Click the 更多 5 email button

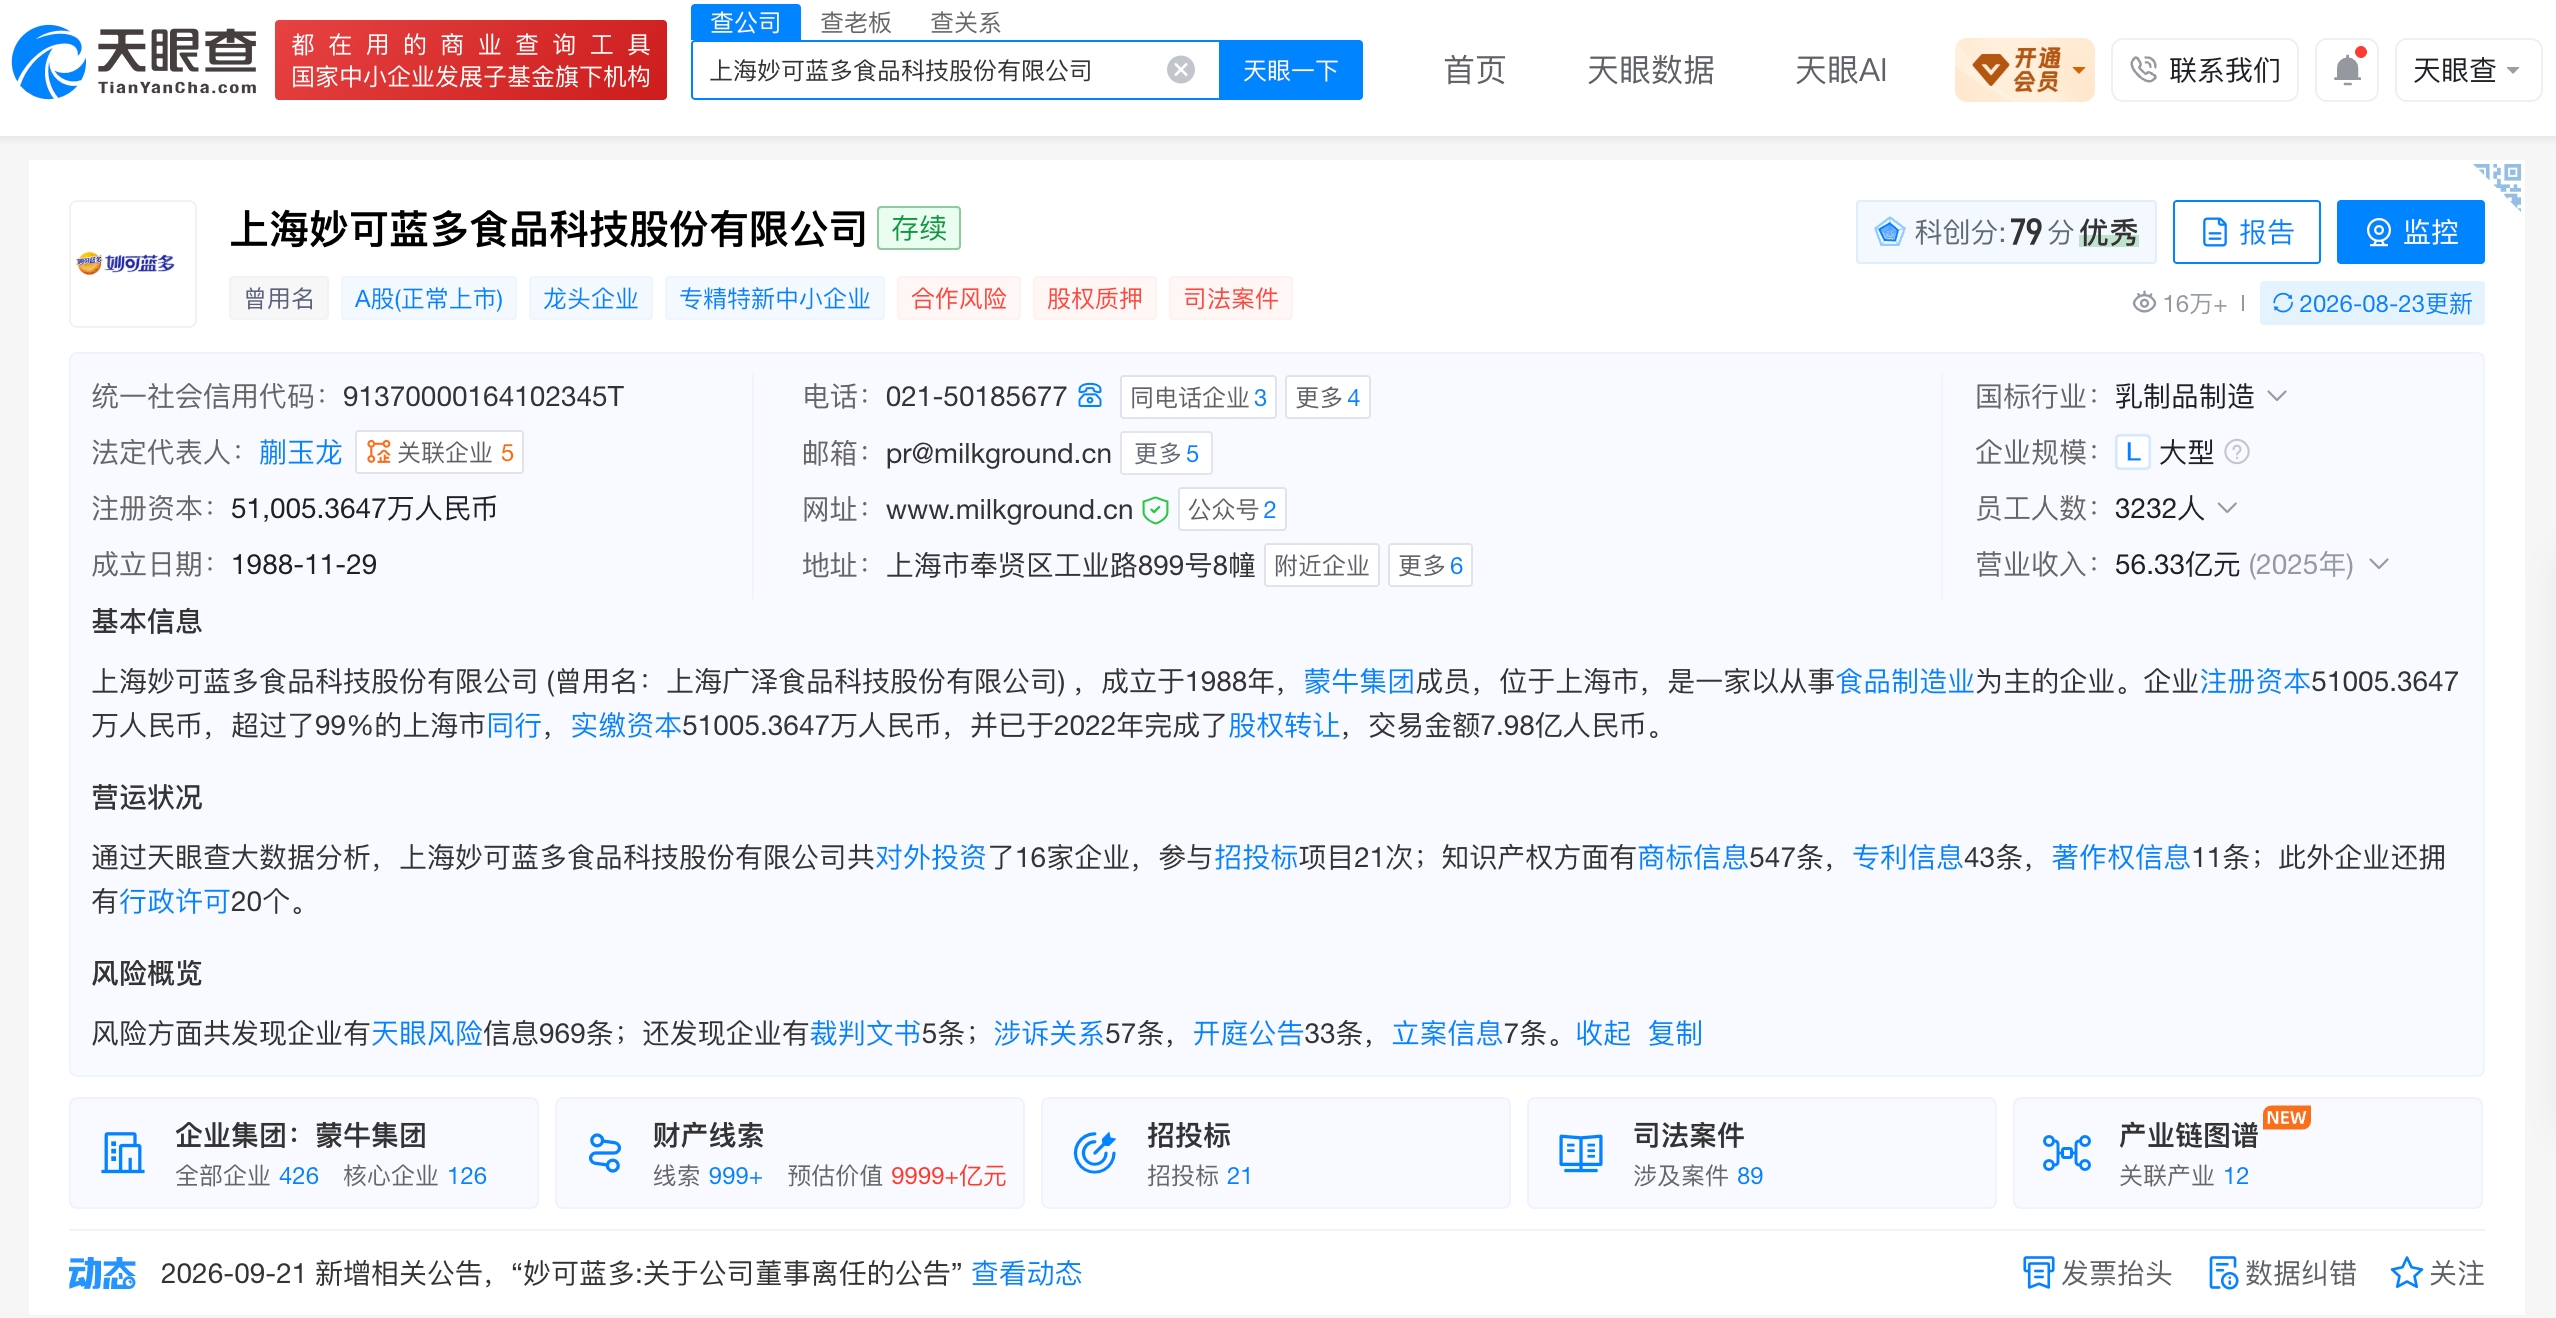(x=1166, y=453)
